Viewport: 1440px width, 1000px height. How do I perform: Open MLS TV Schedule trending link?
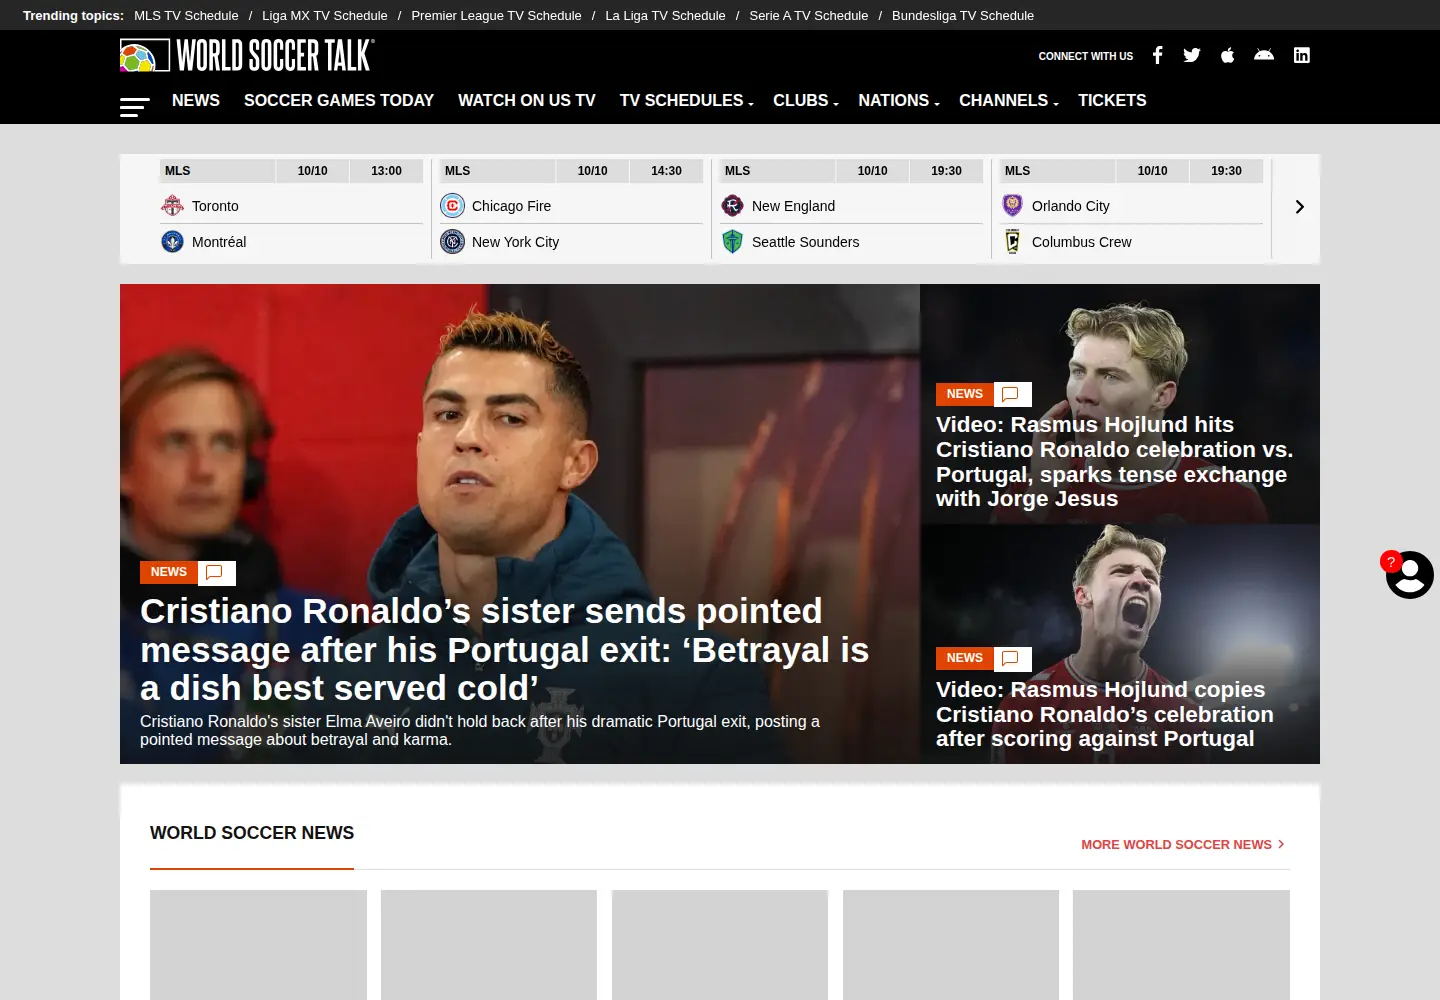[186, 15]
